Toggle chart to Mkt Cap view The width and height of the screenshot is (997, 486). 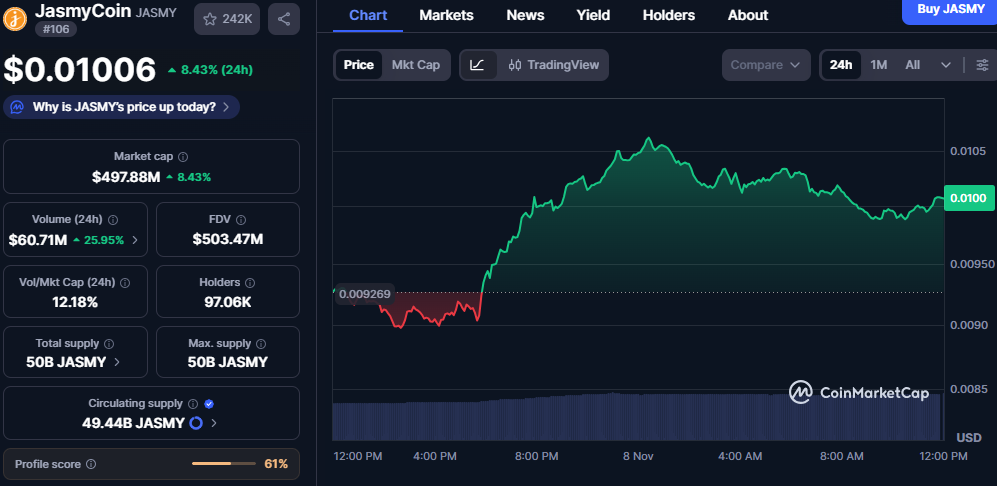[415, 65]
